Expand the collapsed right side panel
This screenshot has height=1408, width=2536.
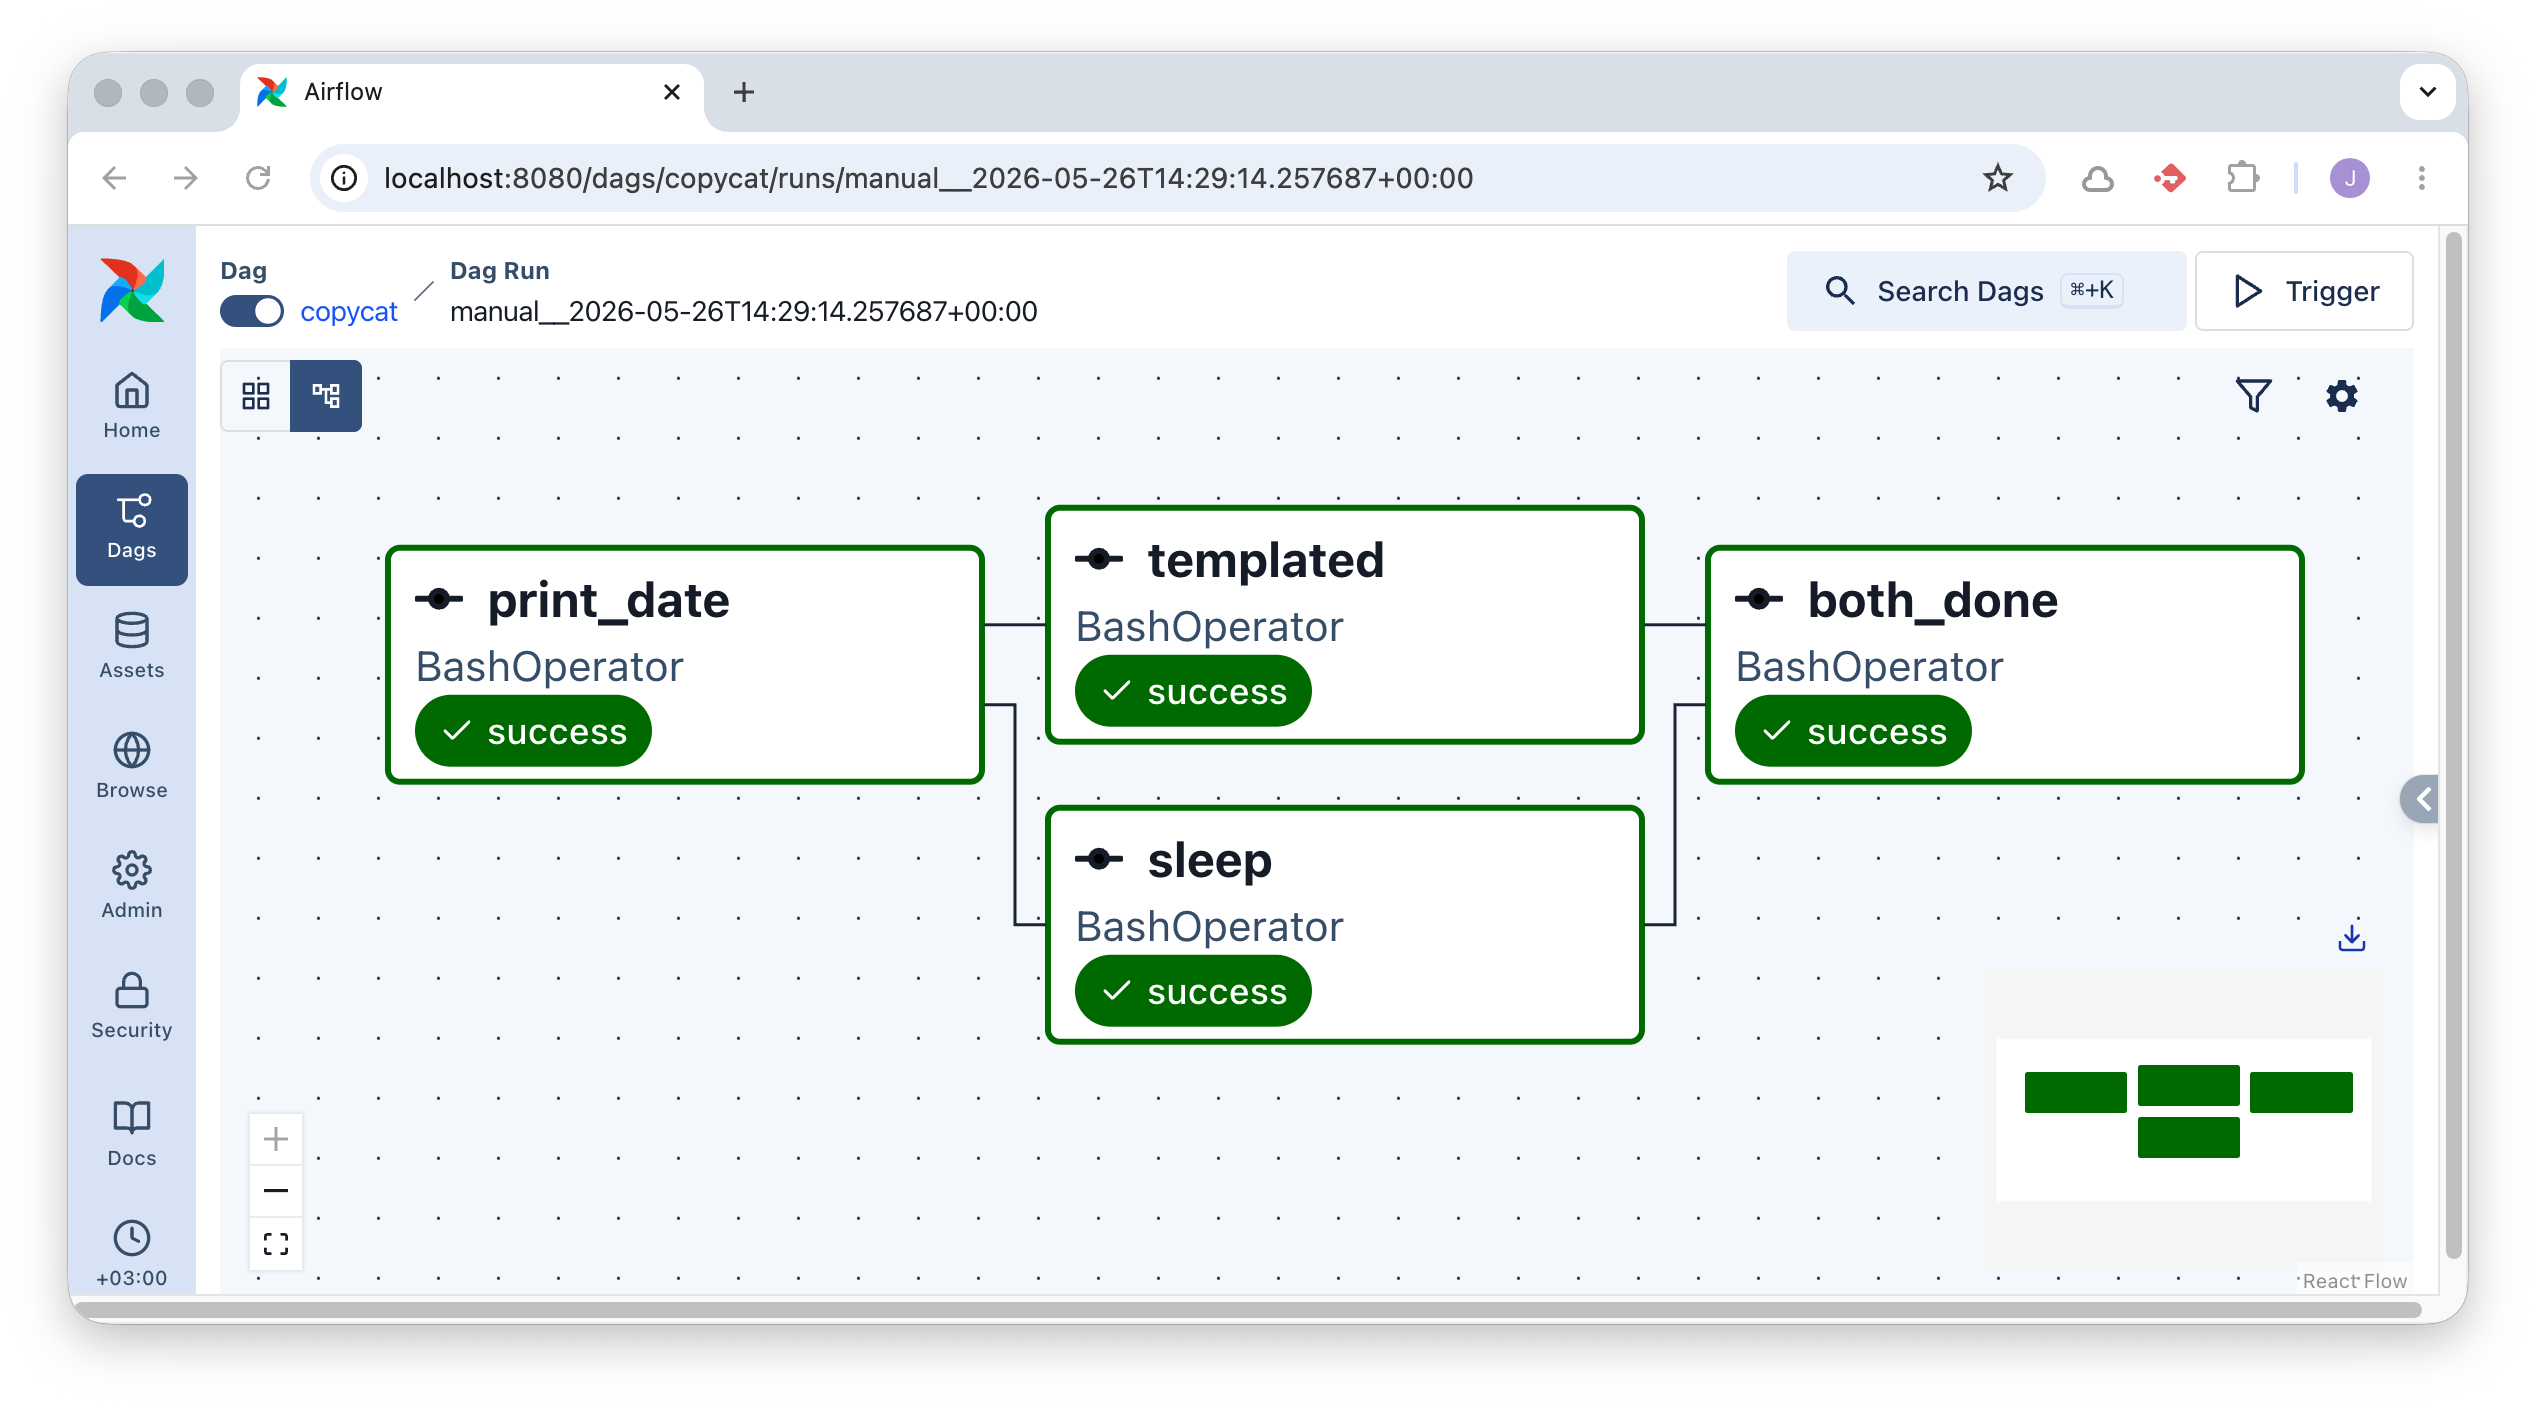point(2421,799)
